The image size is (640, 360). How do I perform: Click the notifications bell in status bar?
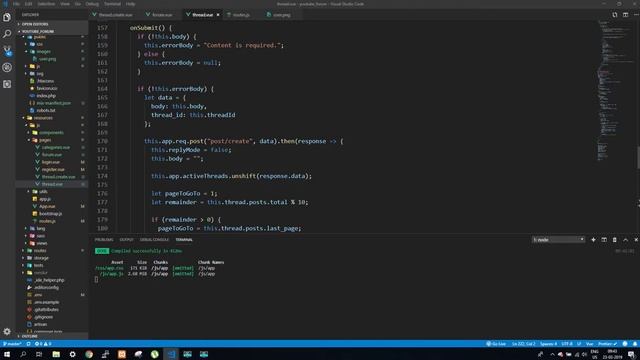coord(635,344)
